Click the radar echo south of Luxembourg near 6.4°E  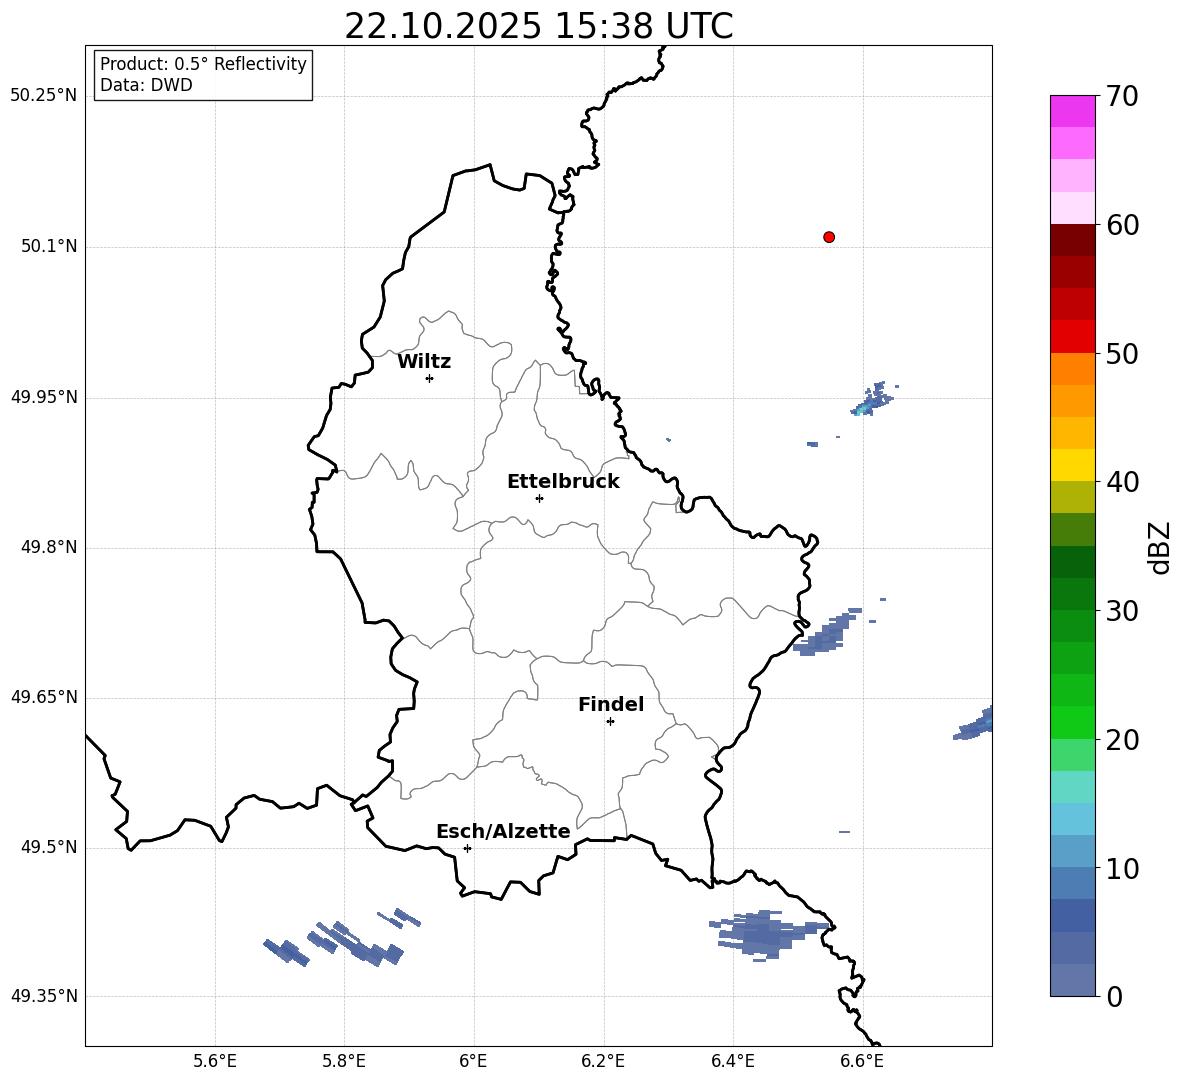pos(769,935)
